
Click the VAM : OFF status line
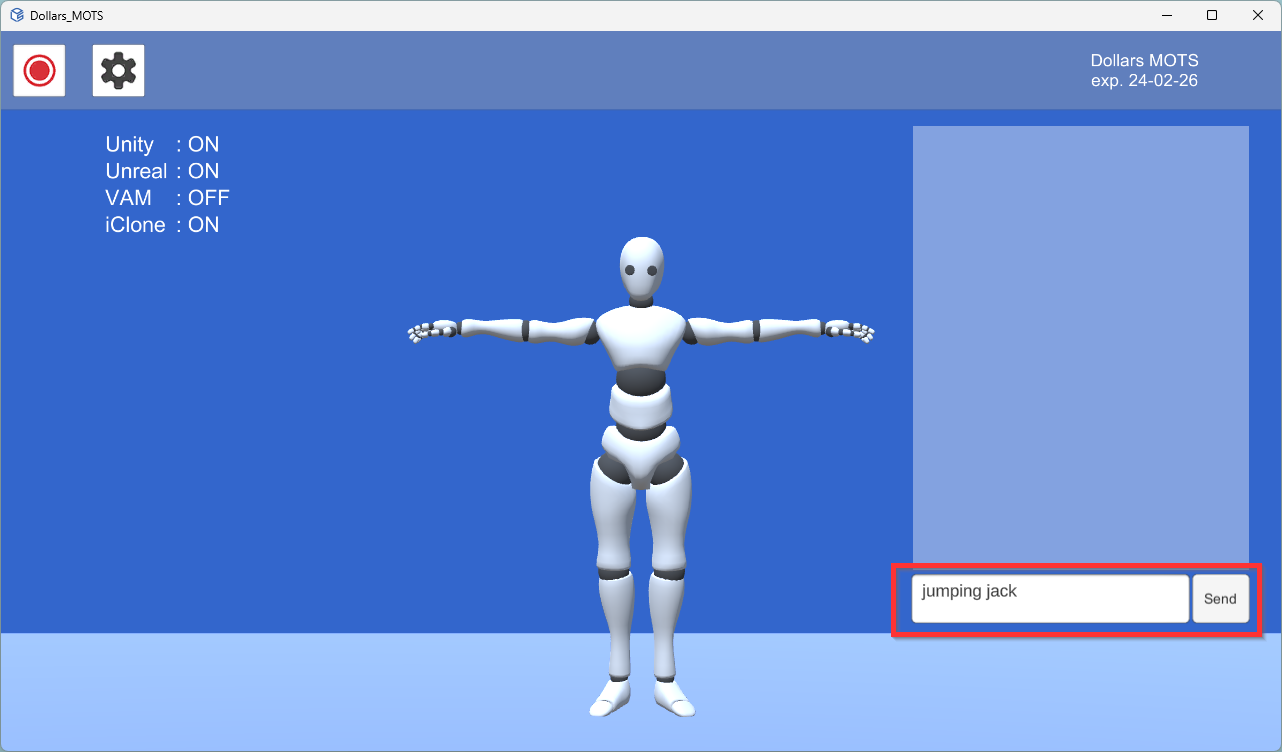point(167,198)
